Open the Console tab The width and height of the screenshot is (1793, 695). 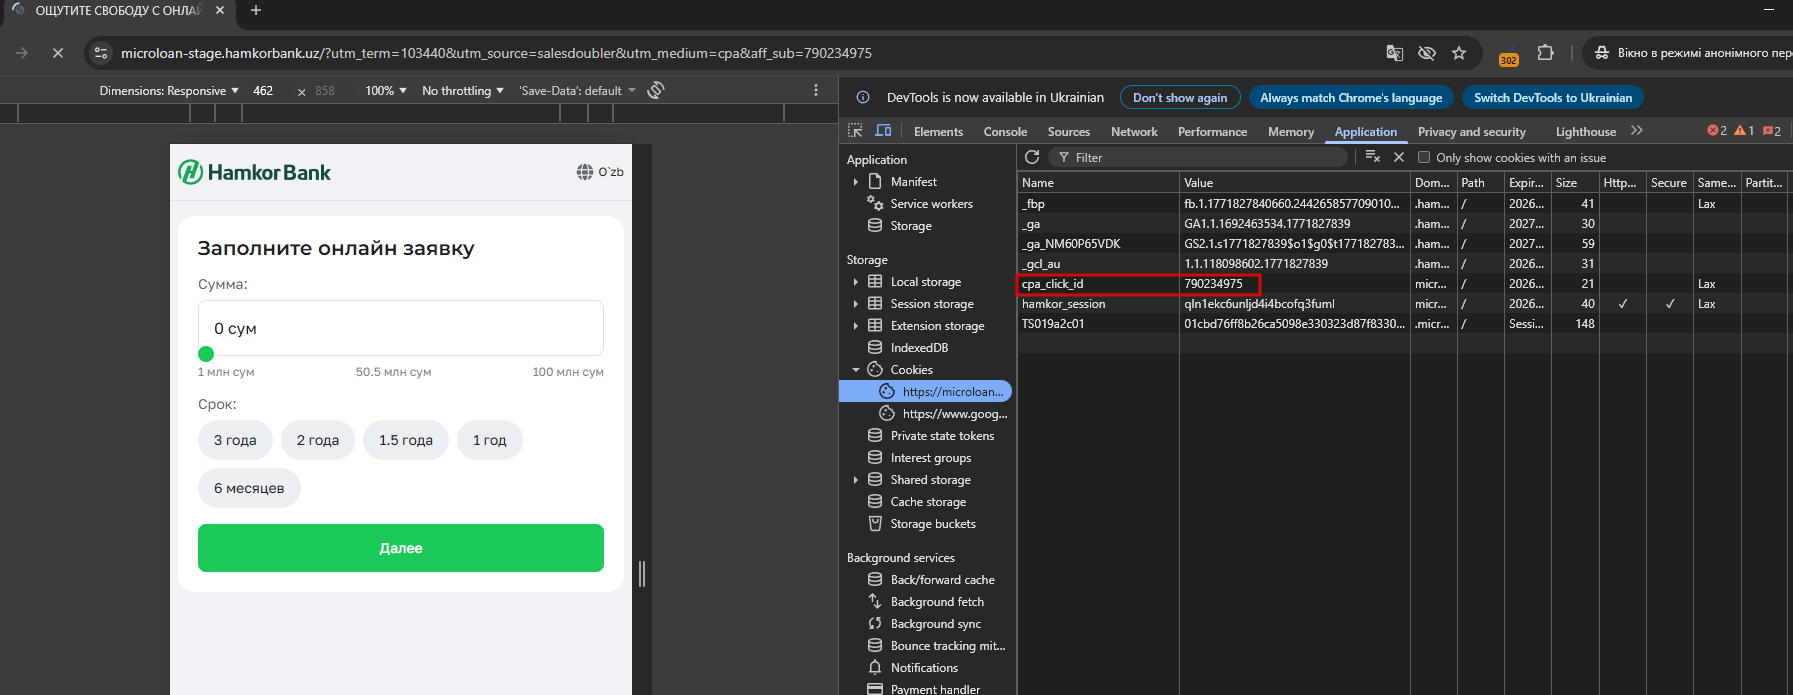point(1005,131)
